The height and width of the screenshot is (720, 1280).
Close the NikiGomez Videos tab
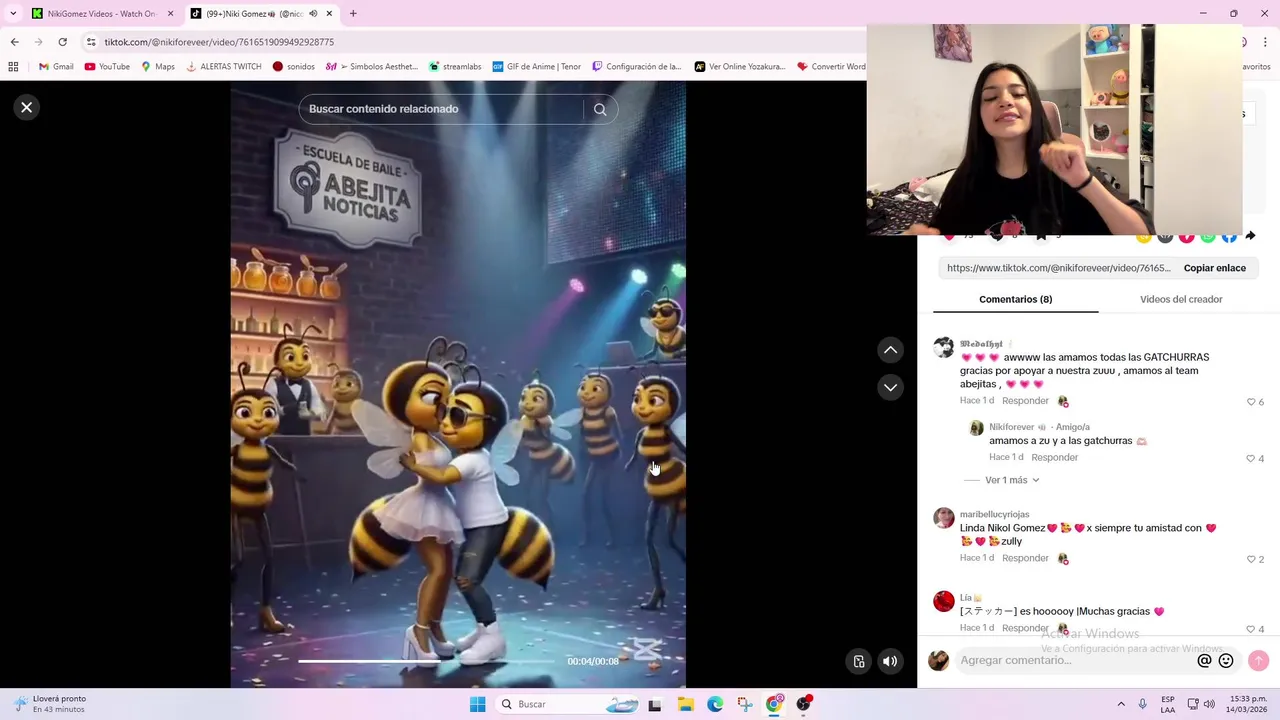click(x=170, y=14)
